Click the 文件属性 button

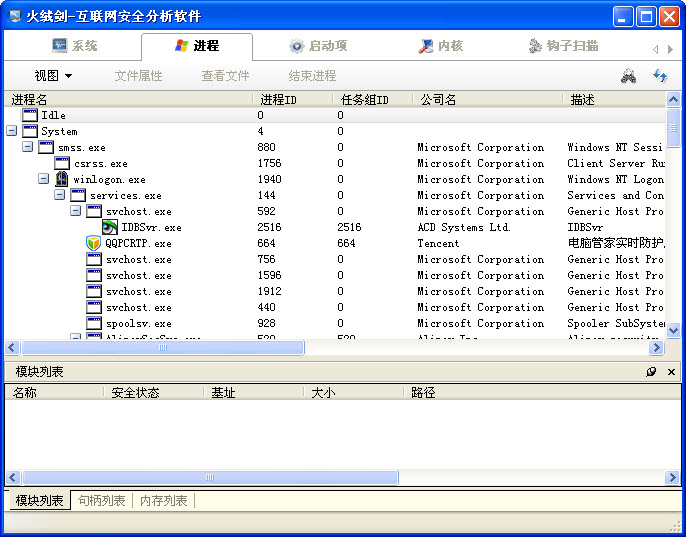[138, 76]
